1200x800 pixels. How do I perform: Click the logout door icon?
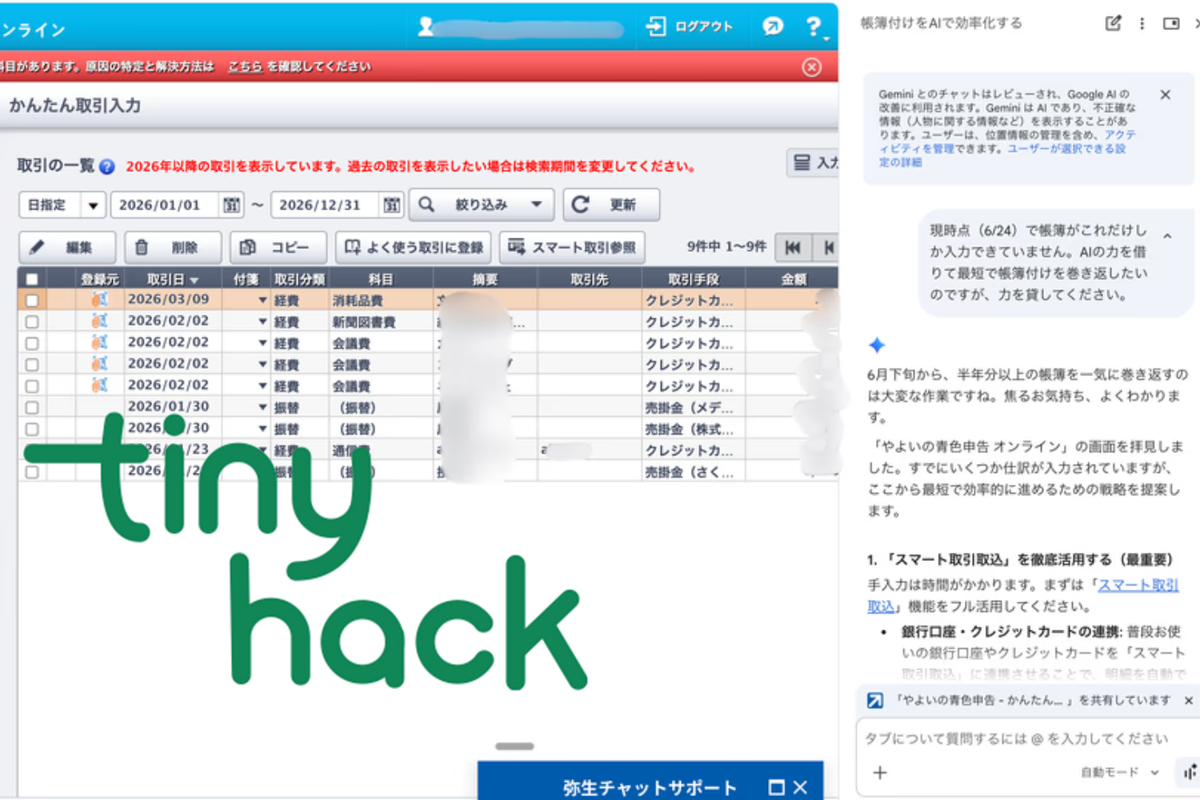656,26
